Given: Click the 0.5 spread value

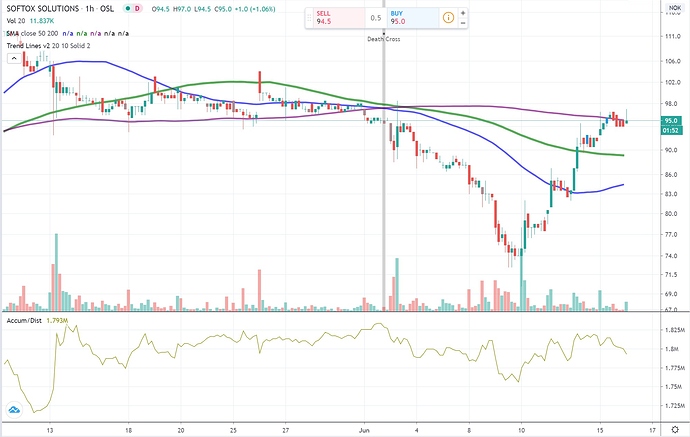Looking at the screenshot, I should click(376, 18).
